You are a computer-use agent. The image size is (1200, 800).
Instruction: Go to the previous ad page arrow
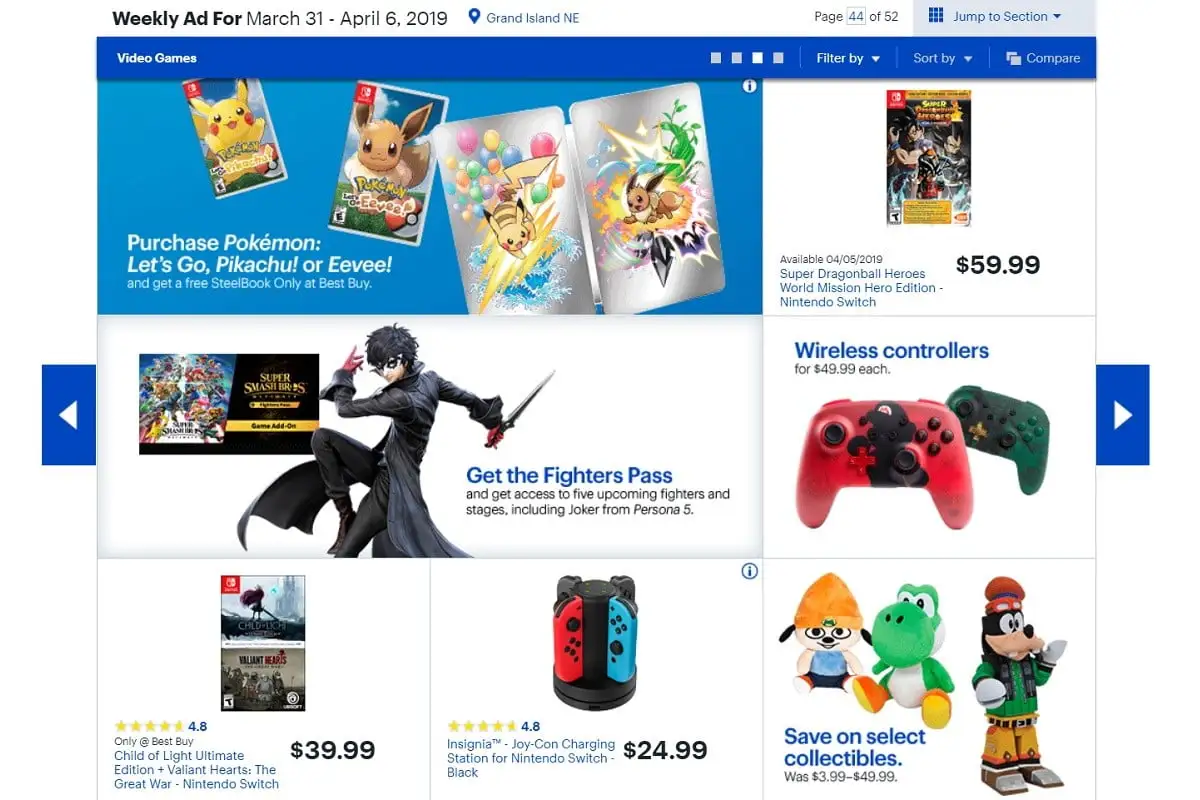(69, 415)
